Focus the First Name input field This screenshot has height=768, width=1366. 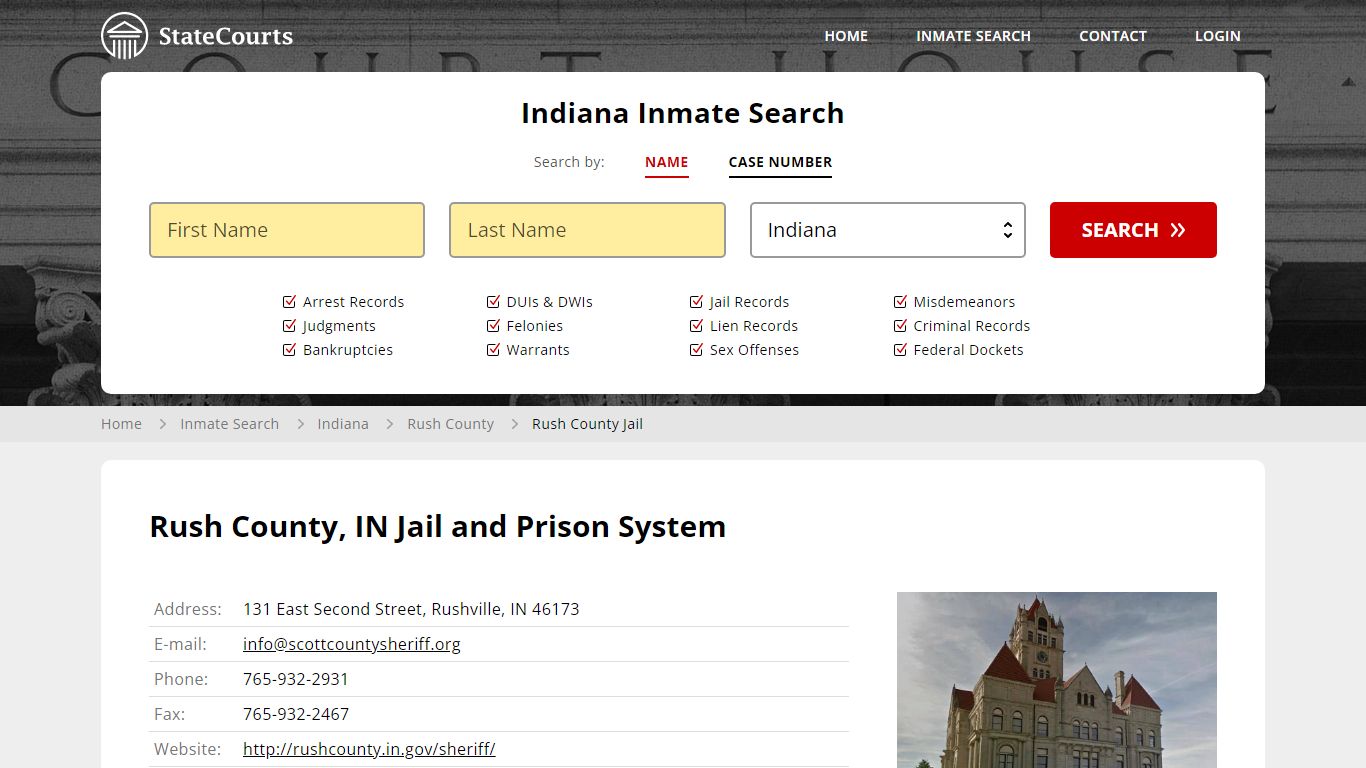pyautogui.click(x=287, y=230)
